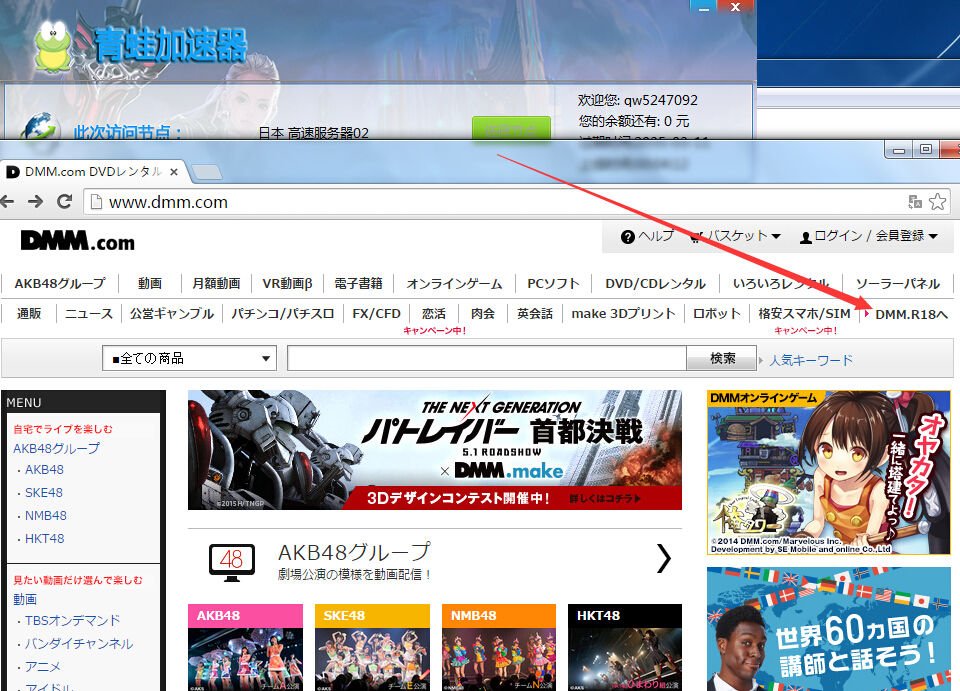Expand the ログイン / 会員登録 menu

868,236
